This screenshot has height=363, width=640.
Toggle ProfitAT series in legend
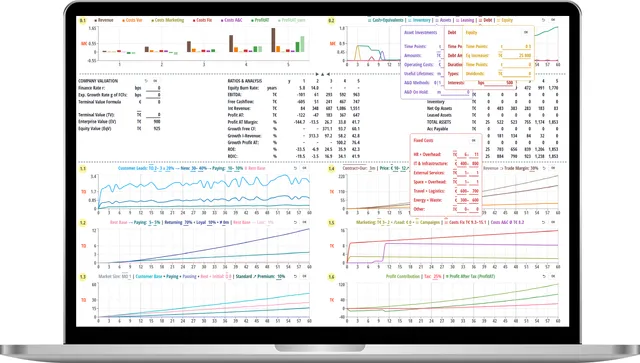pos(260,20)
